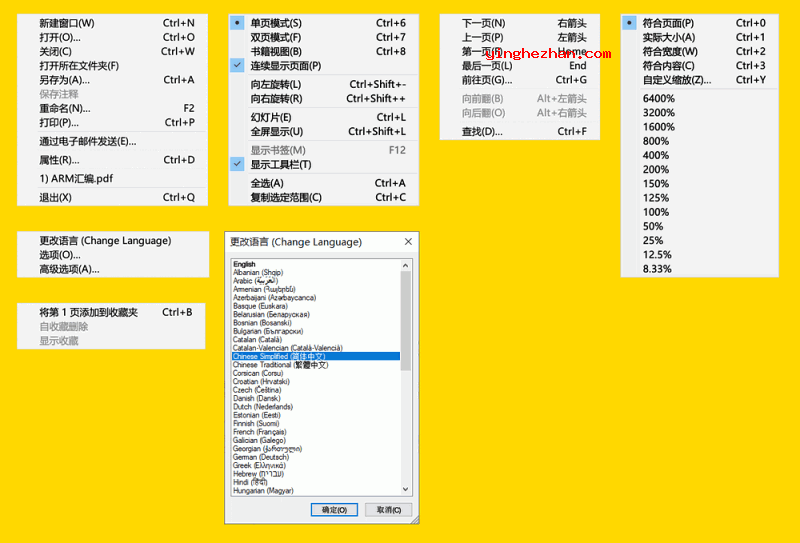Viewport: 800px width, 543px height.
Task: Pick German (Deutsch) from the language list
Action: [267, 457]
